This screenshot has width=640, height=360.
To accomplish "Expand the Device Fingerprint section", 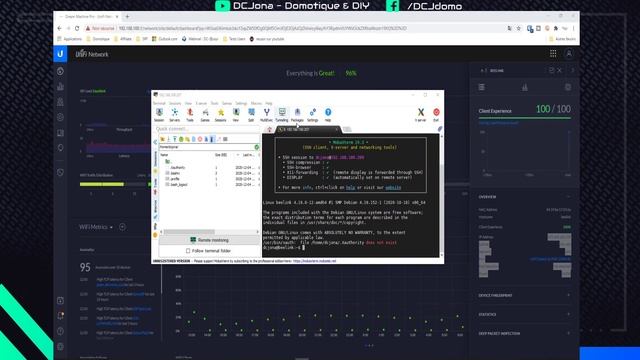I will coord(568,295).
